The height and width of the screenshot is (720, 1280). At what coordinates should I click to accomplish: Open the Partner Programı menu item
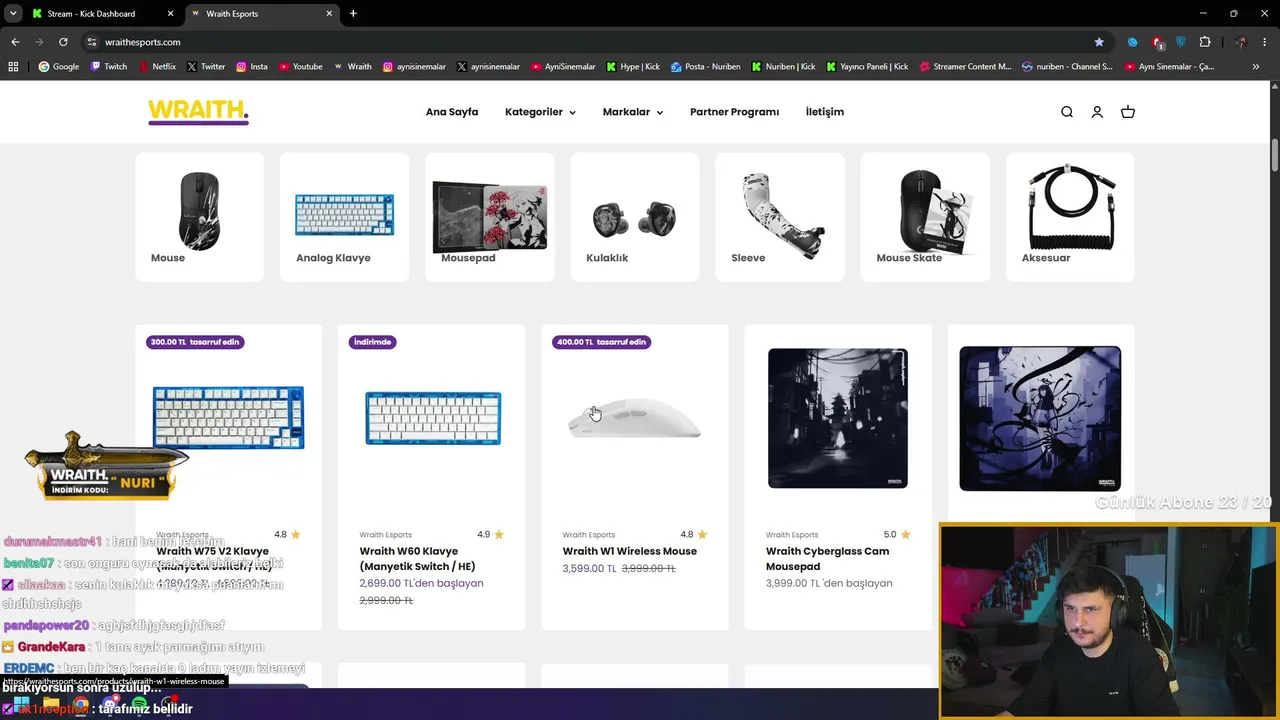coord(734,112)
